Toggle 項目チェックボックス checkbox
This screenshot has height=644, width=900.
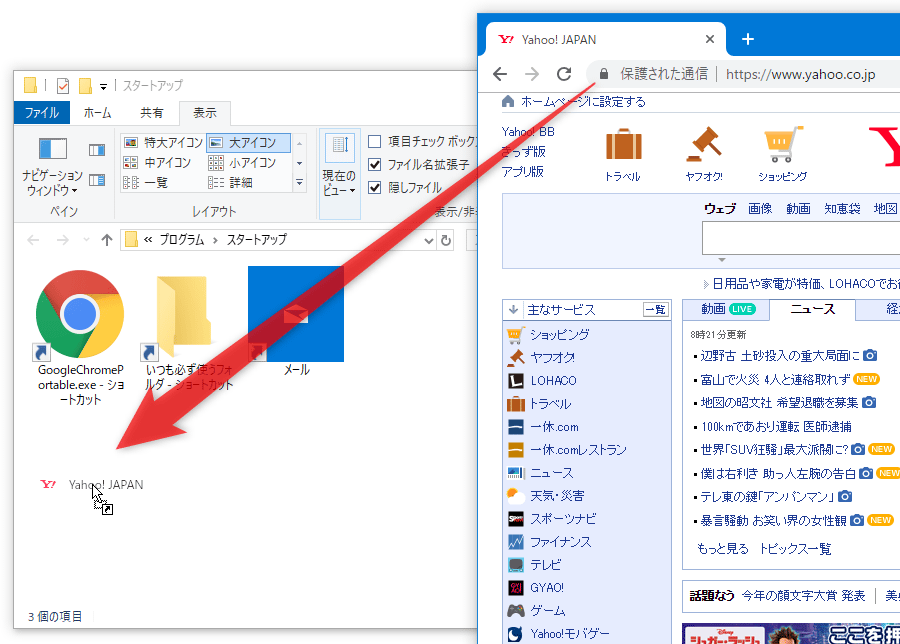click(x=374, y=141)
